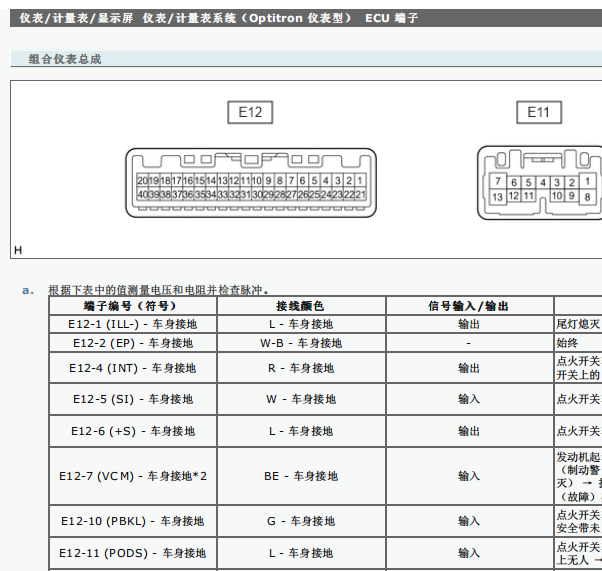Click the 输入 cell in E12-5 row
This screenshot has height=571, width=602.
(x=470, y=399)
